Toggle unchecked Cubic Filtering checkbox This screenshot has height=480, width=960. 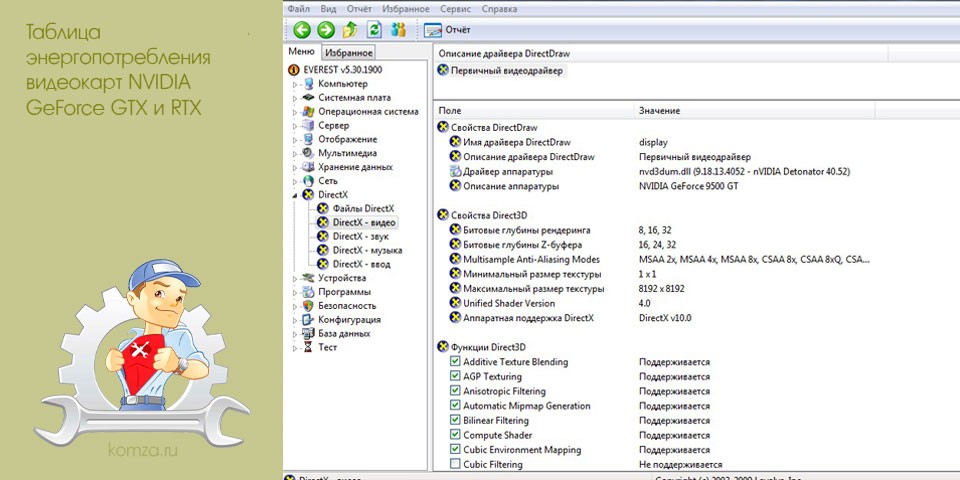point(455,464)
